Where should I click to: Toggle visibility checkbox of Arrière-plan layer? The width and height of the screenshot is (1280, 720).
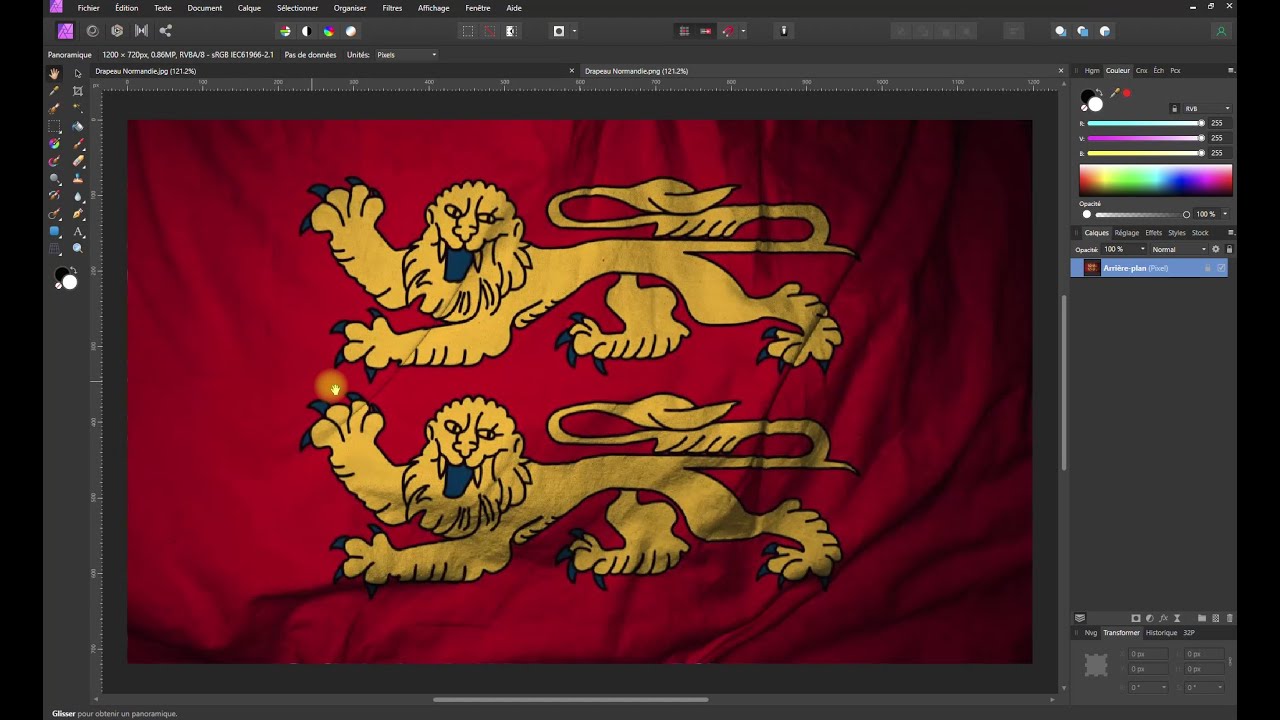click(1221, 268)
